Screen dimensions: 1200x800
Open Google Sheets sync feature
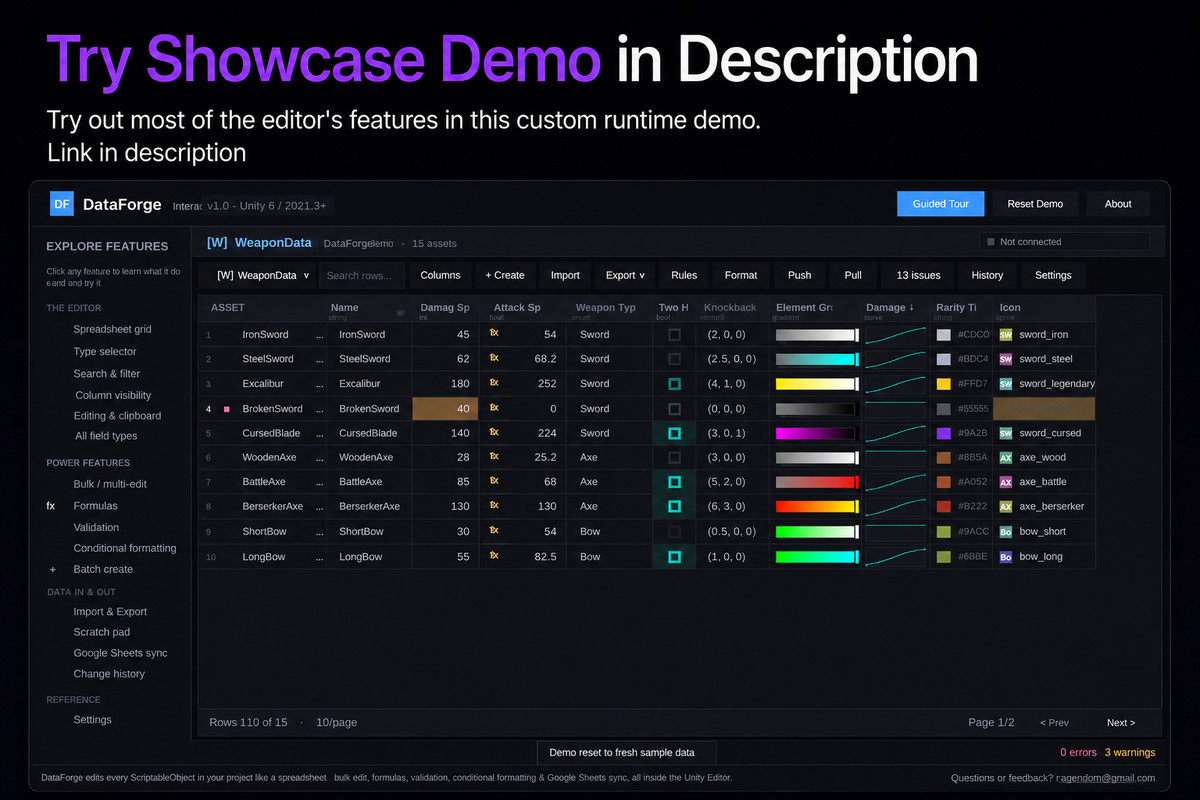tap(120, 653)
